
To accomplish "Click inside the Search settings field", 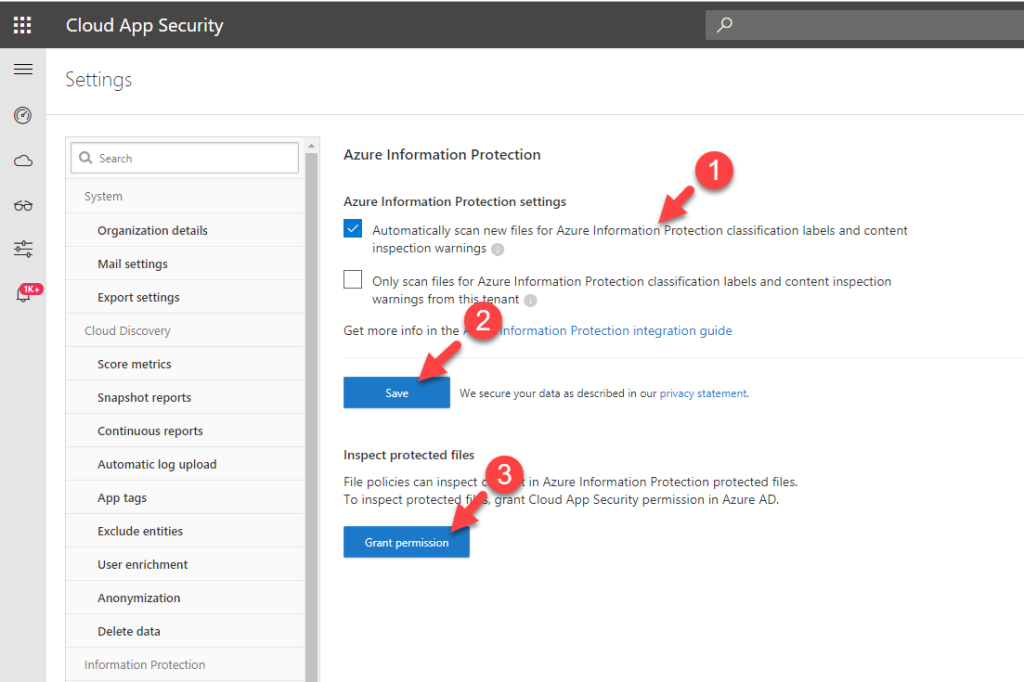I will pos(184,158).
